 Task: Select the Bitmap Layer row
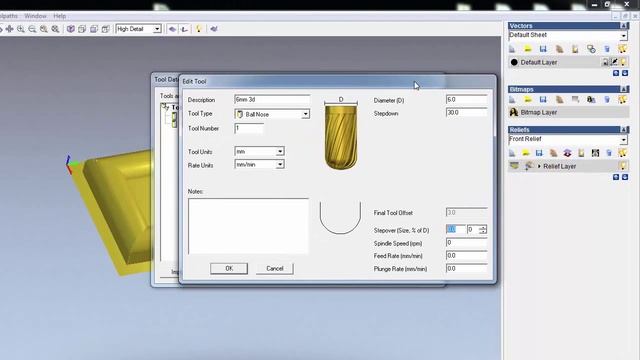pyautogui.click(x=568, y=112)
